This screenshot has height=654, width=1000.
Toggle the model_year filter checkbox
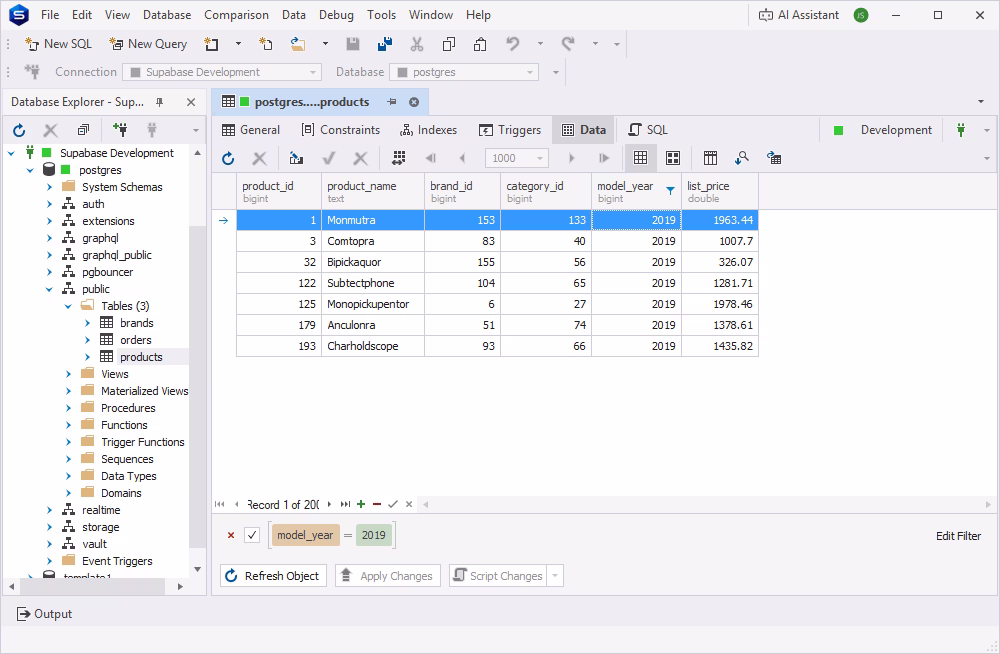tap(252, 535)
